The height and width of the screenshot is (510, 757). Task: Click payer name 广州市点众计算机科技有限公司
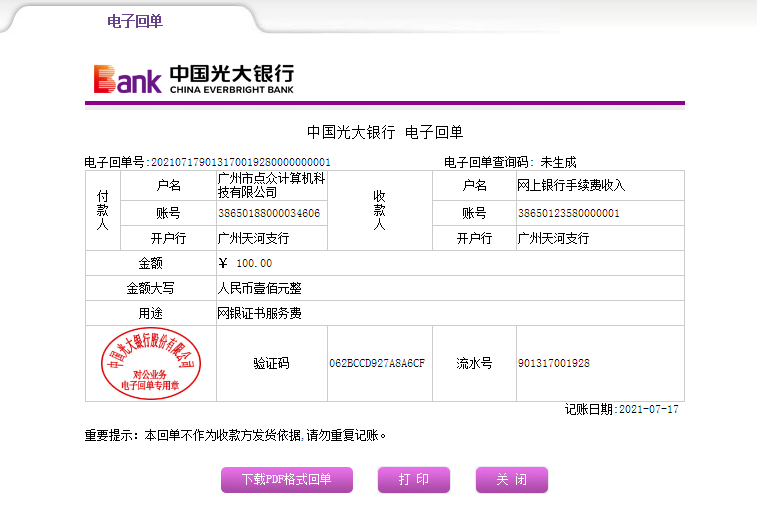tap(271, 185)
